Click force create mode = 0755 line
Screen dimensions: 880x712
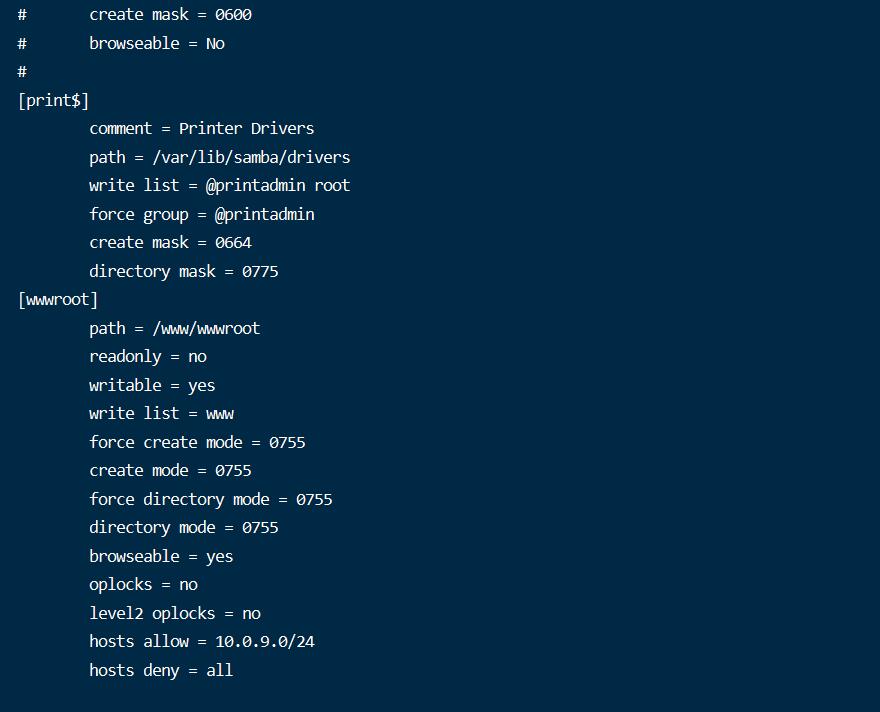[x=197, y=442]
